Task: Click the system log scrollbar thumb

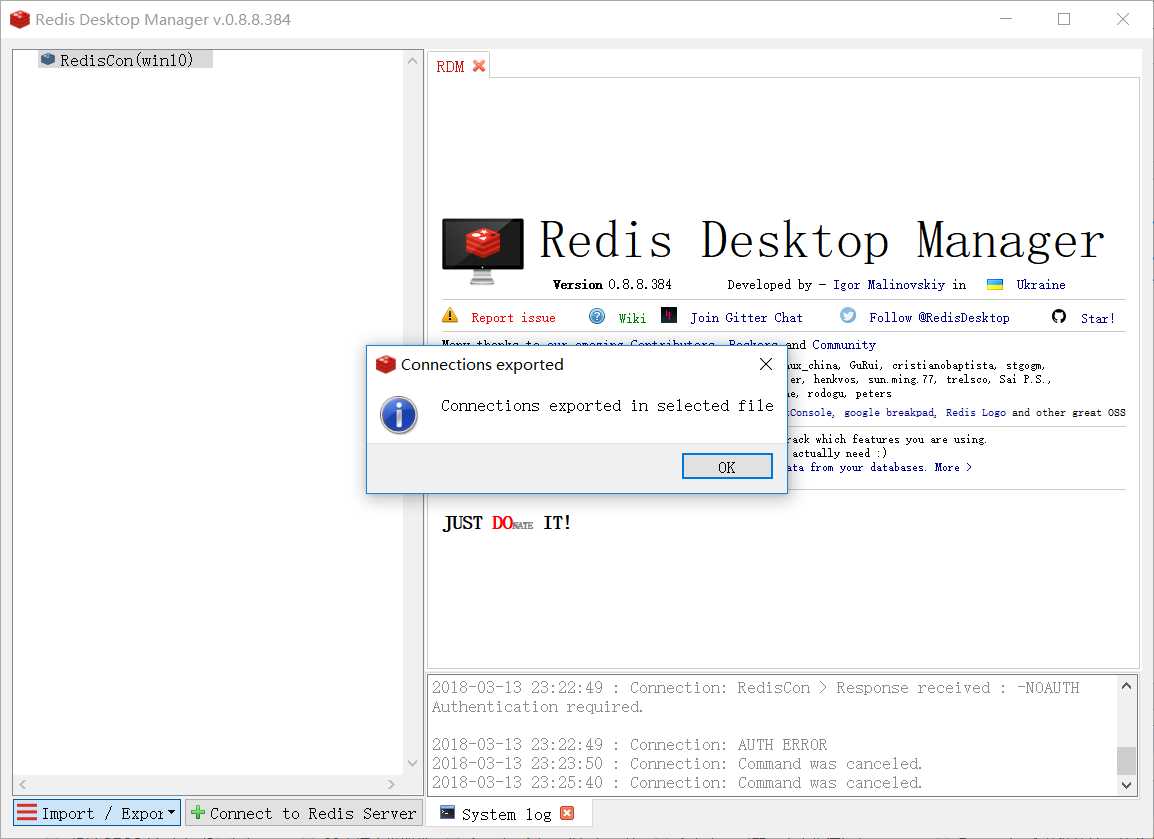Action: pyautogui.click(x=1126, y=760)
